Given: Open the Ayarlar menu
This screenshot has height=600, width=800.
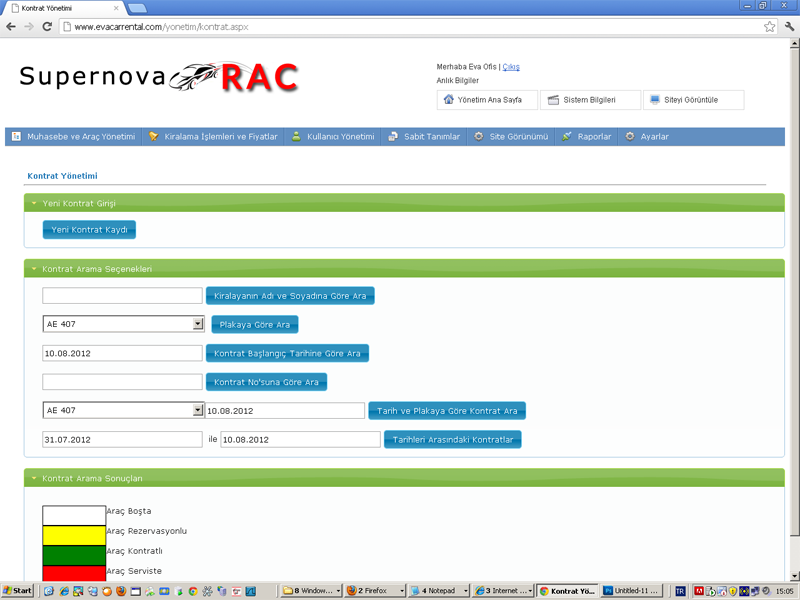Looking at the screenshot, I should (647, 136).
